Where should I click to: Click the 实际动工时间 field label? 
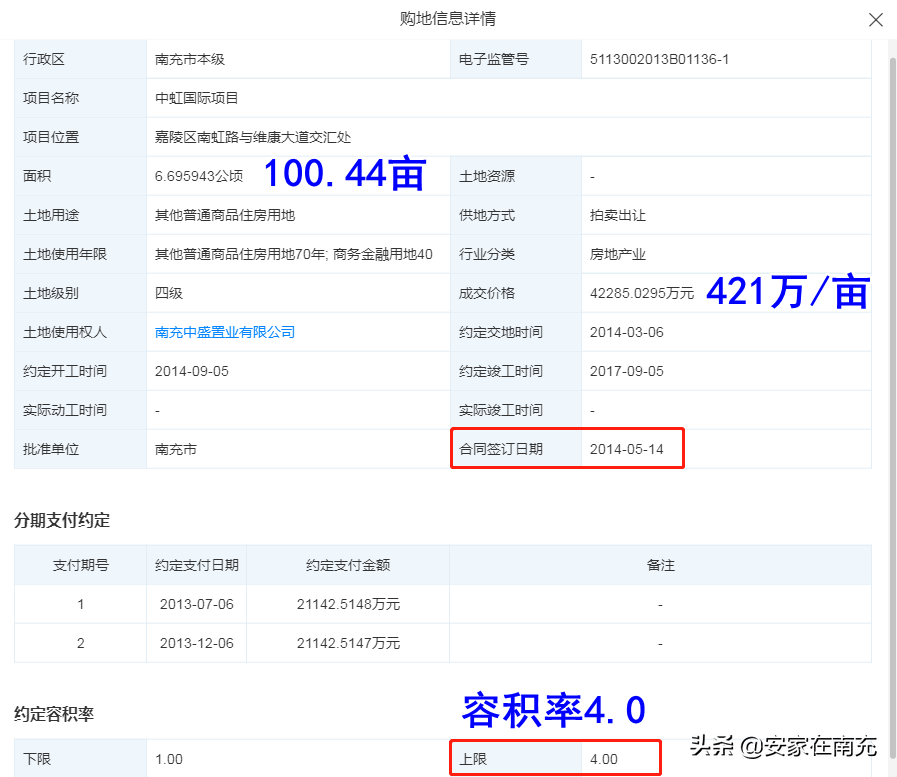[65, 410]
